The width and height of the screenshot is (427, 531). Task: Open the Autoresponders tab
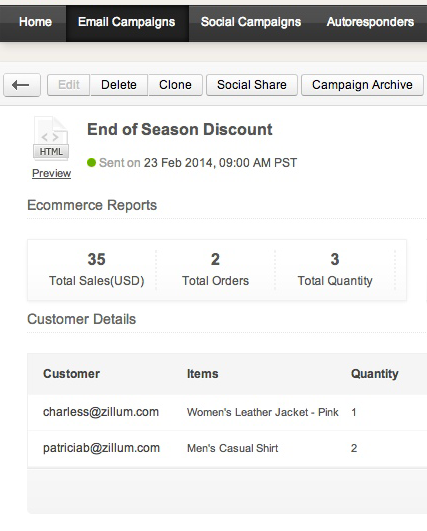[370, 22]
